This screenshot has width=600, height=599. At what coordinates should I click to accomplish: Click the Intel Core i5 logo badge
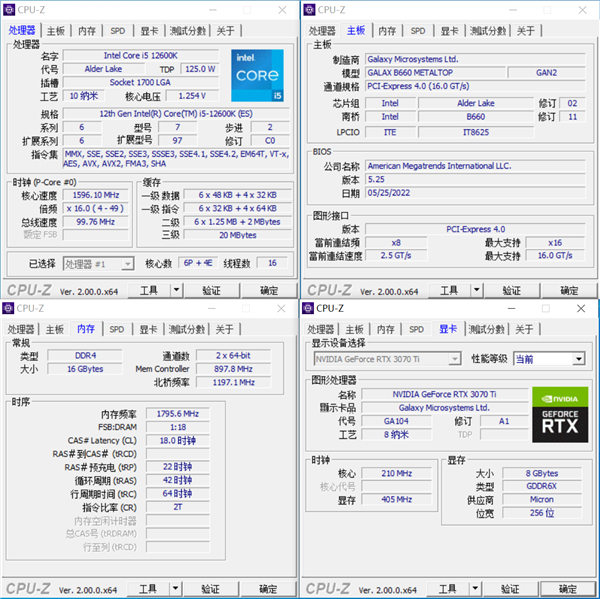(256, 76)
